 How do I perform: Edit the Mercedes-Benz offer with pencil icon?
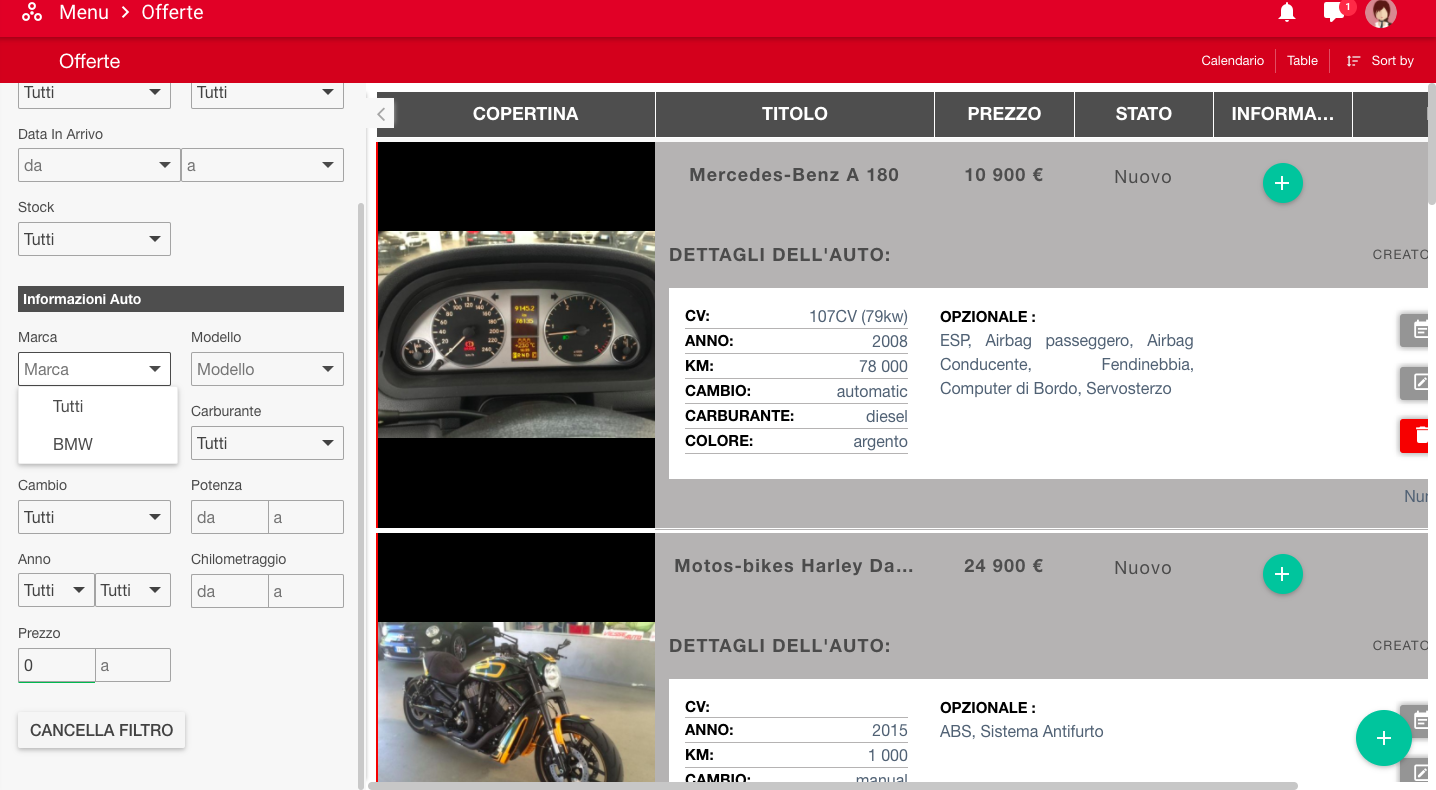coord(1417,382)
